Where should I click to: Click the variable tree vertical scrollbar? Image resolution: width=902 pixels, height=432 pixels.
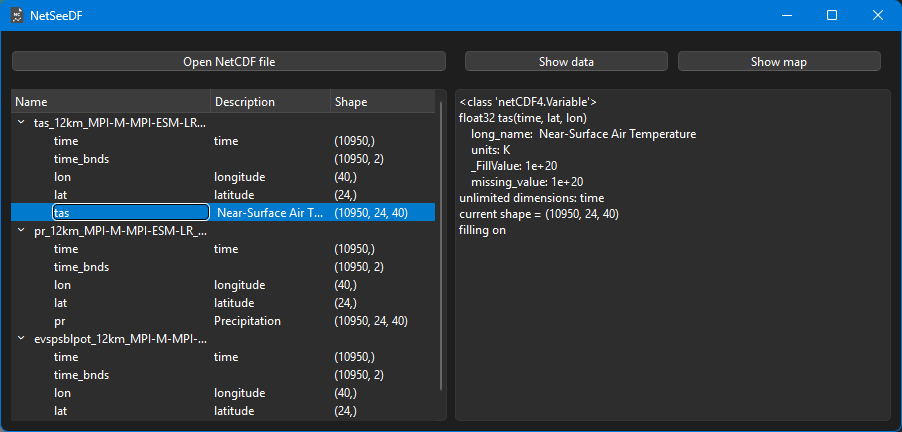click(x=441, y=240)
